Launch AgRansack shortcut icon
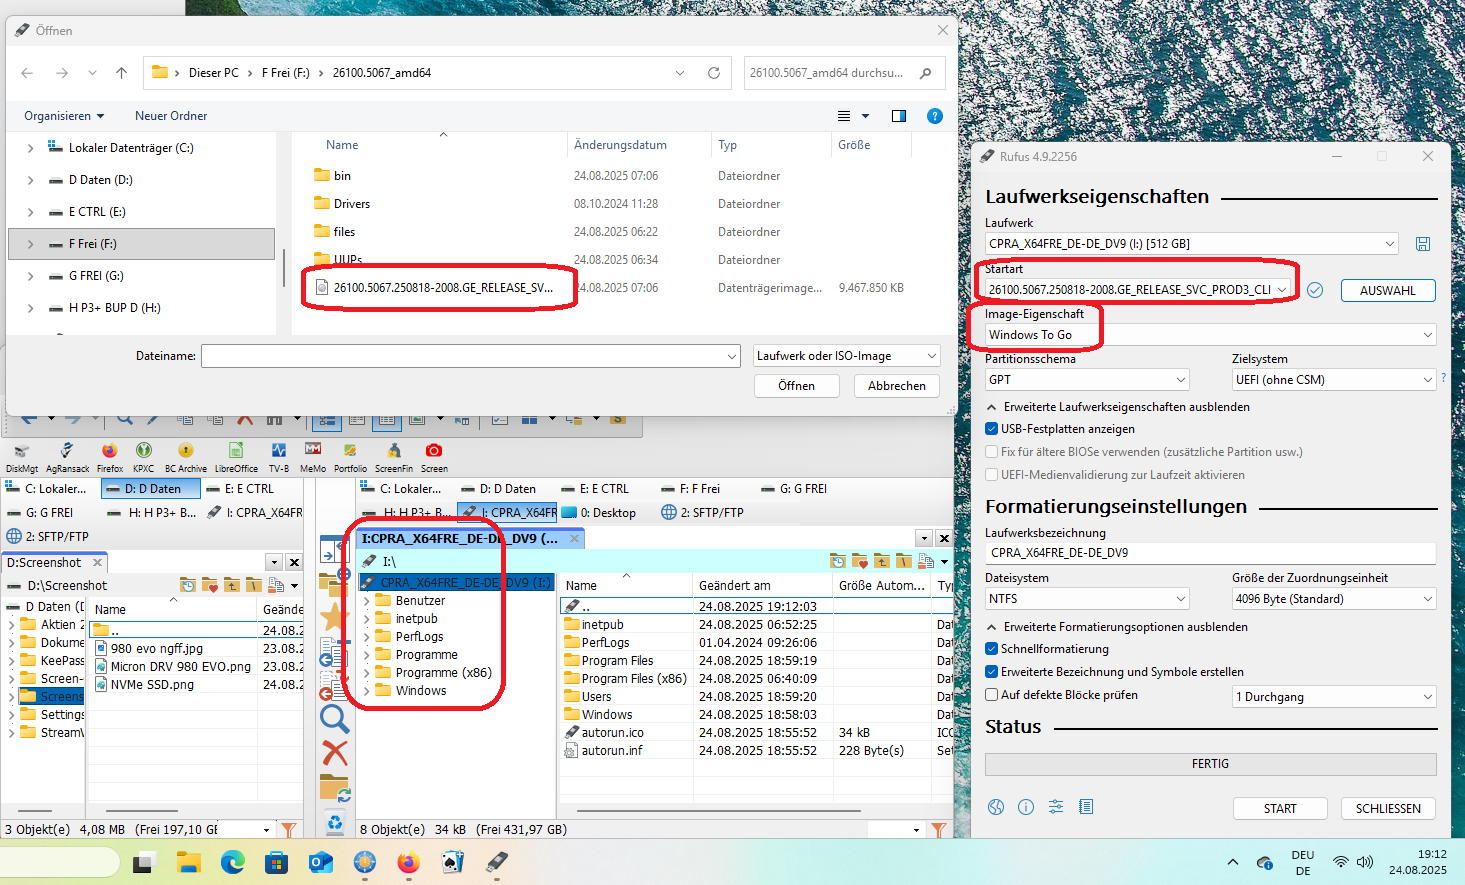This screenshot has width=1465, height=885. tap(67, 458)
